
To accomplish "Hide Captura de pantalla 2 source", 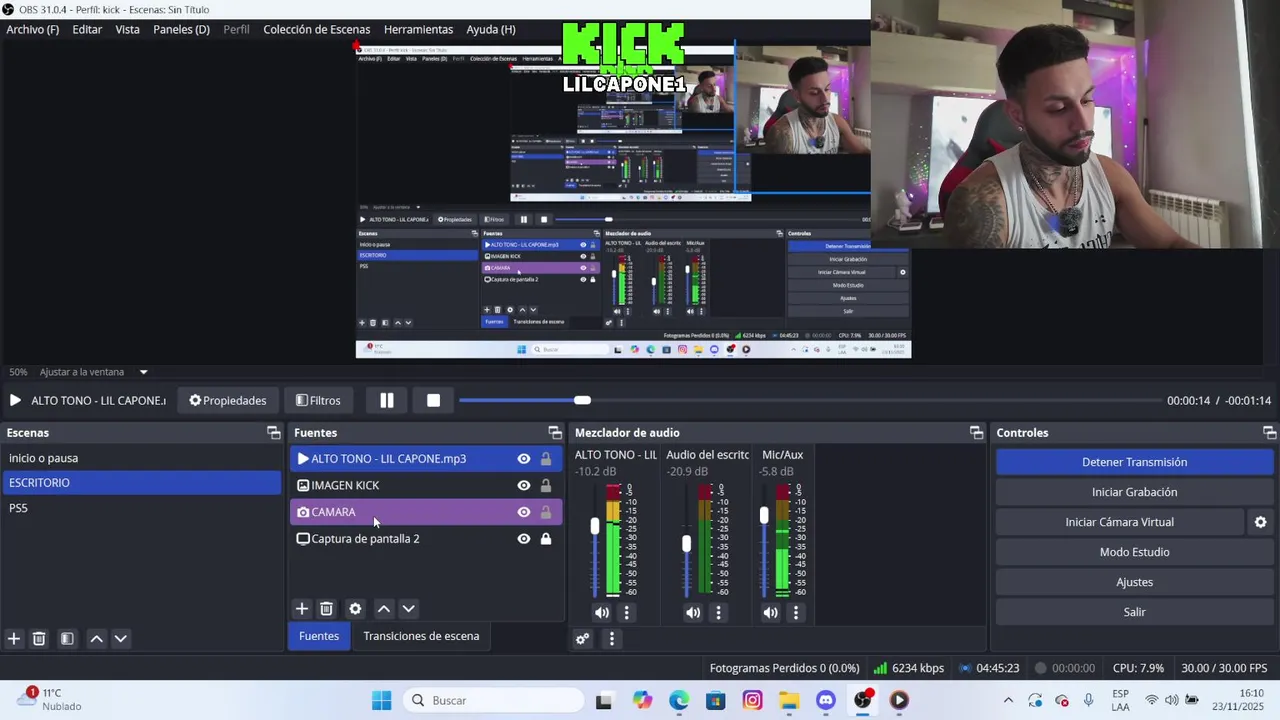I will click(523, 539).
